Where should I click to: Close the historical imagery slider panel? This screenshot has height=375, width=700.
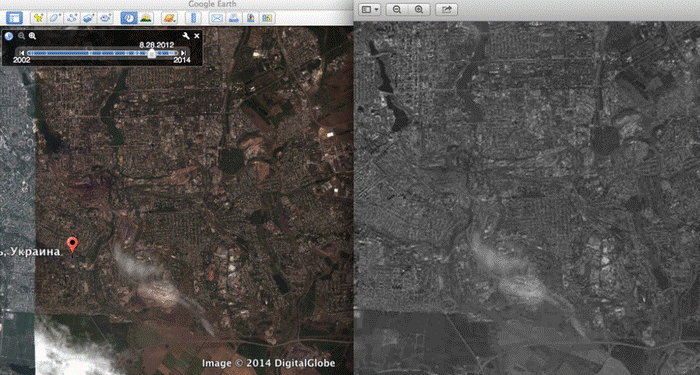(x=197, y=36)
